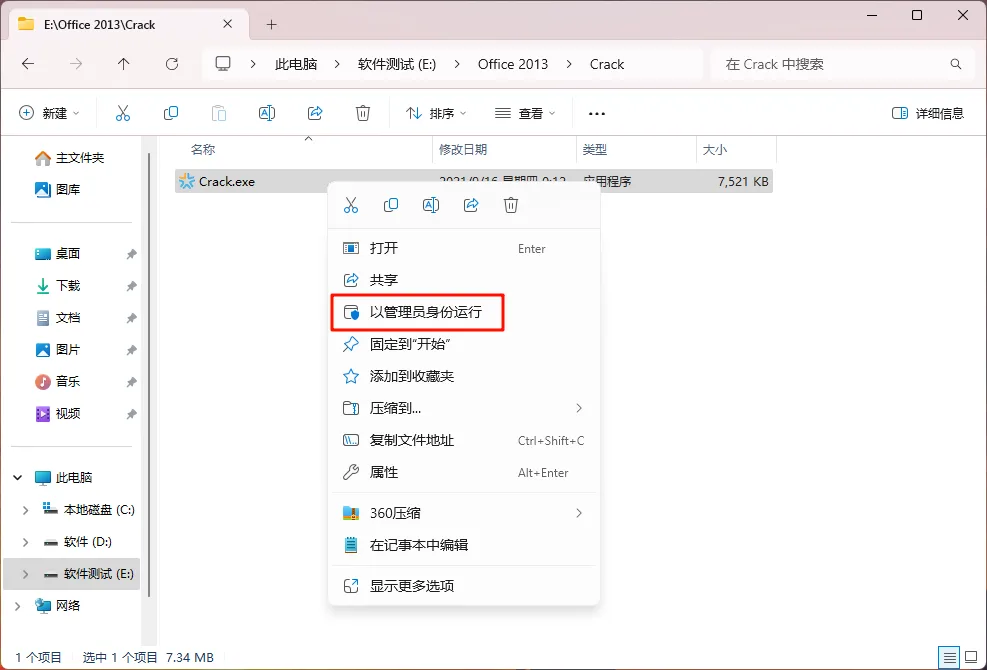This screenshot has height=670, width=987.
Task: Click Copy icon in context menu
Action: point(391,205)
